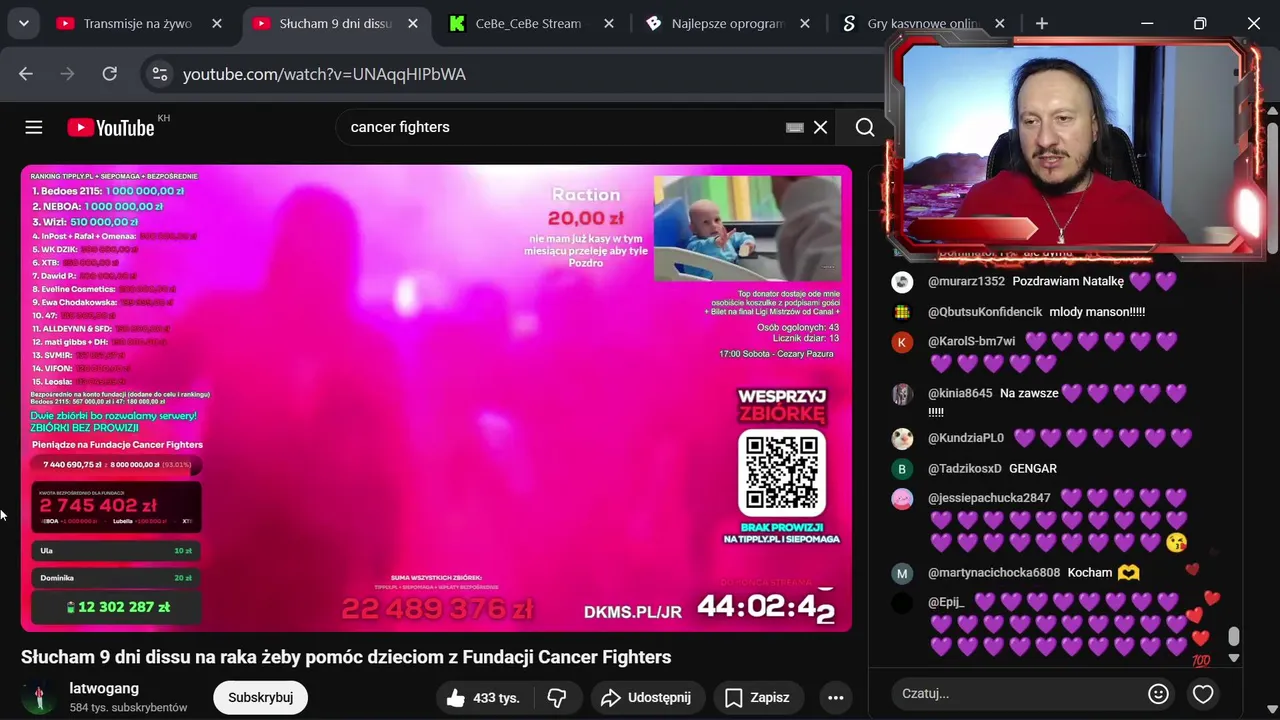This screenshot has height=720, width=1280.
Task: Close the 'Gry kasynowe' tab
Action: [x=999, y=23]
